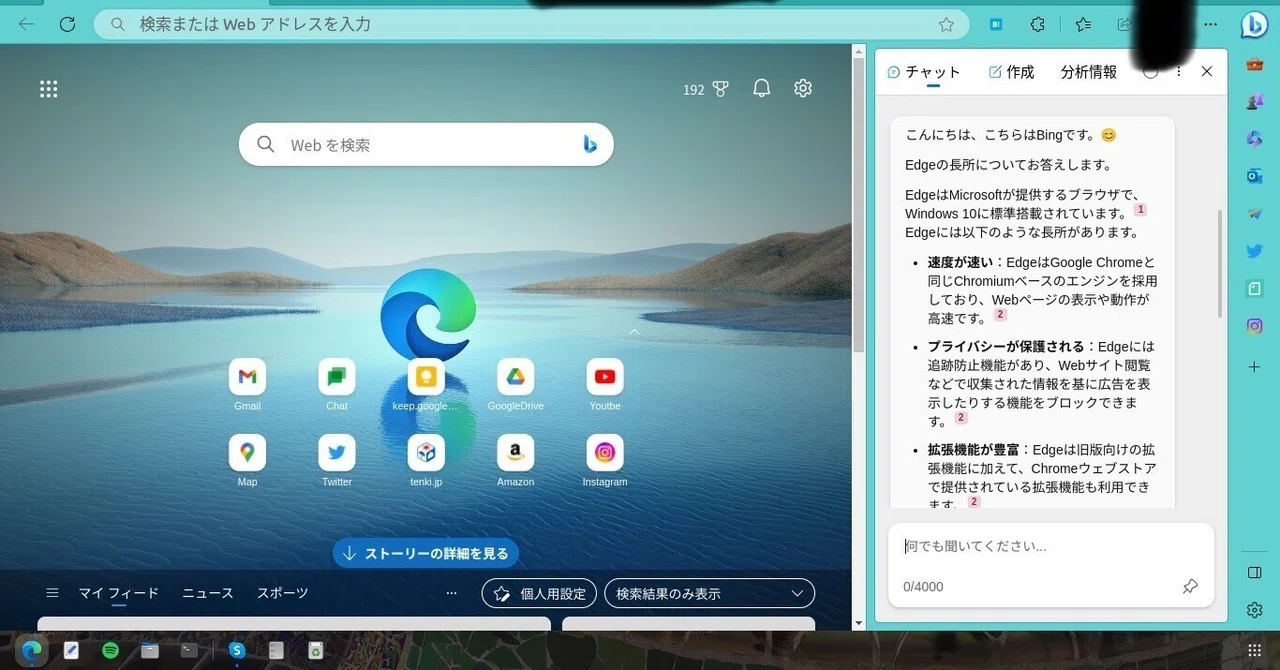The image size is (1280, 670).
Task: Open the feed hamburger menu
Action: click(53, 593)
